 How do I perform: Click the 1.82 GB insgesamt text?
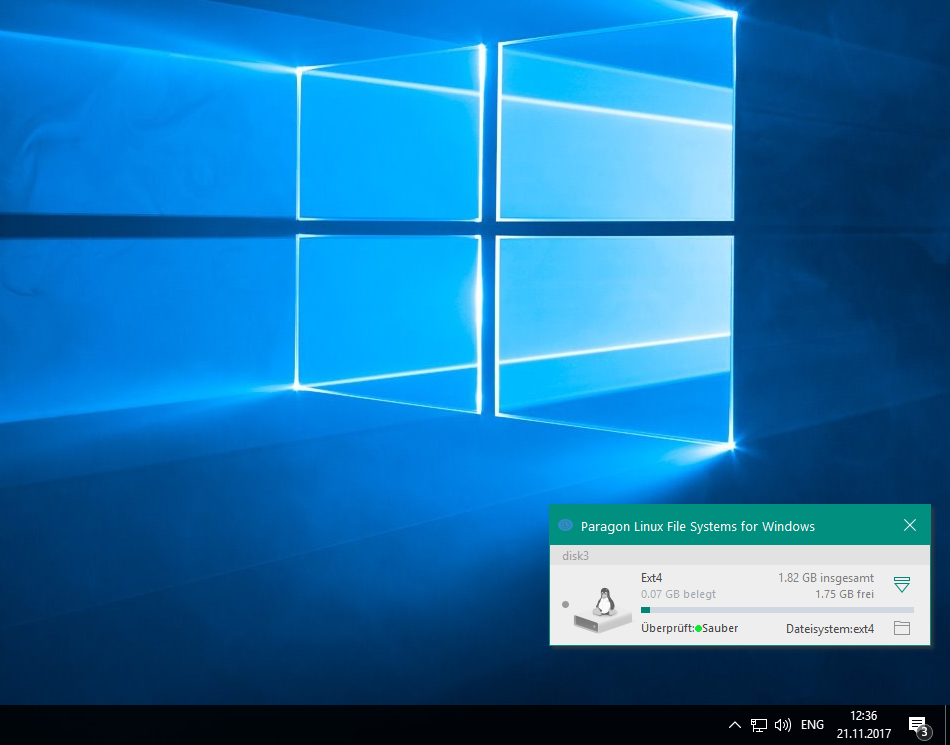pos(826,578)
